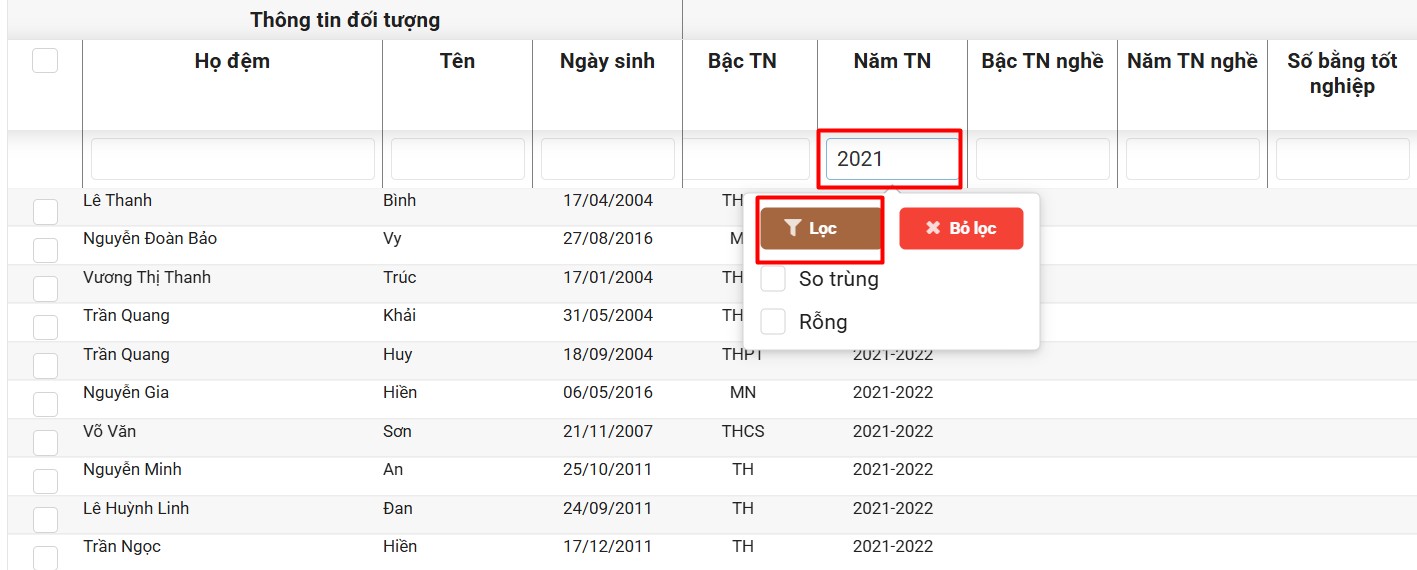The image size is (1417, 570).
Task: Tick the checkbox beside Nguyễn Minh An
Action: point(45,481)
